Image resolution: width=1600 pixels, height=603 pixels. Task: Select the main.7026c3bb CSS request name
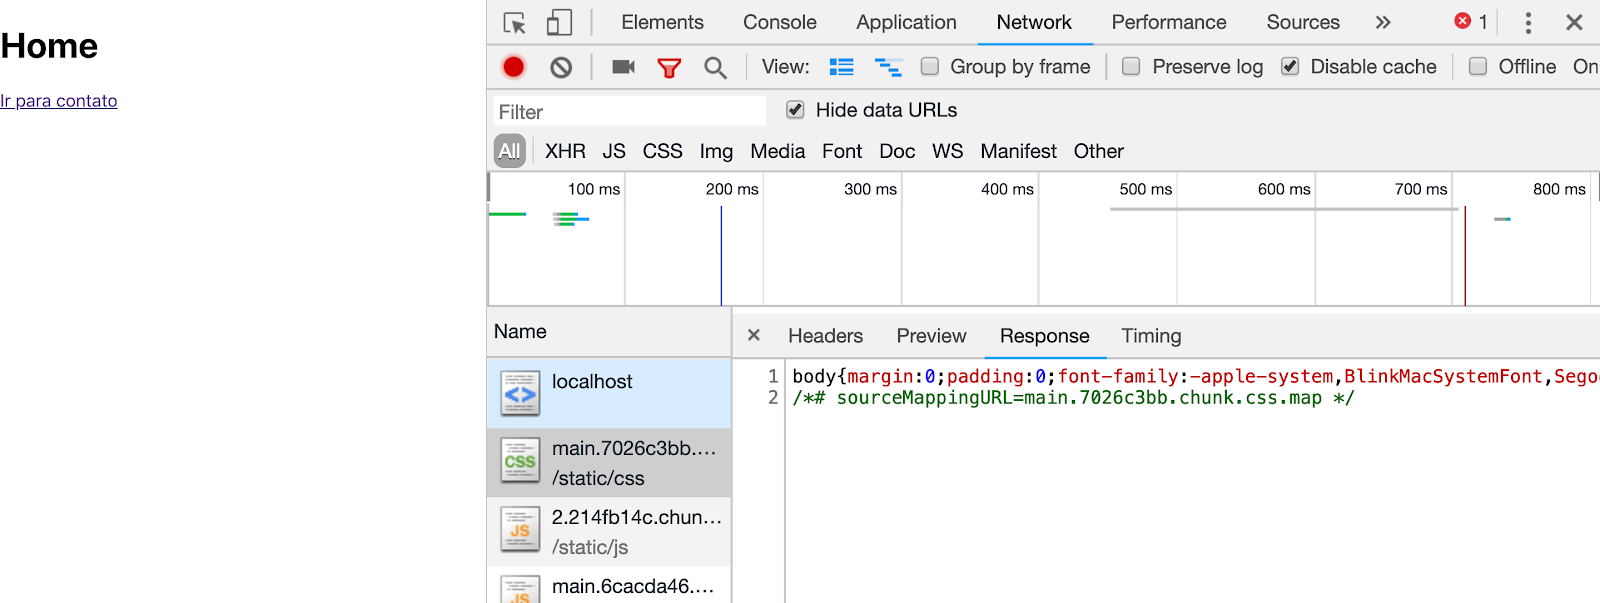point(634,448)
